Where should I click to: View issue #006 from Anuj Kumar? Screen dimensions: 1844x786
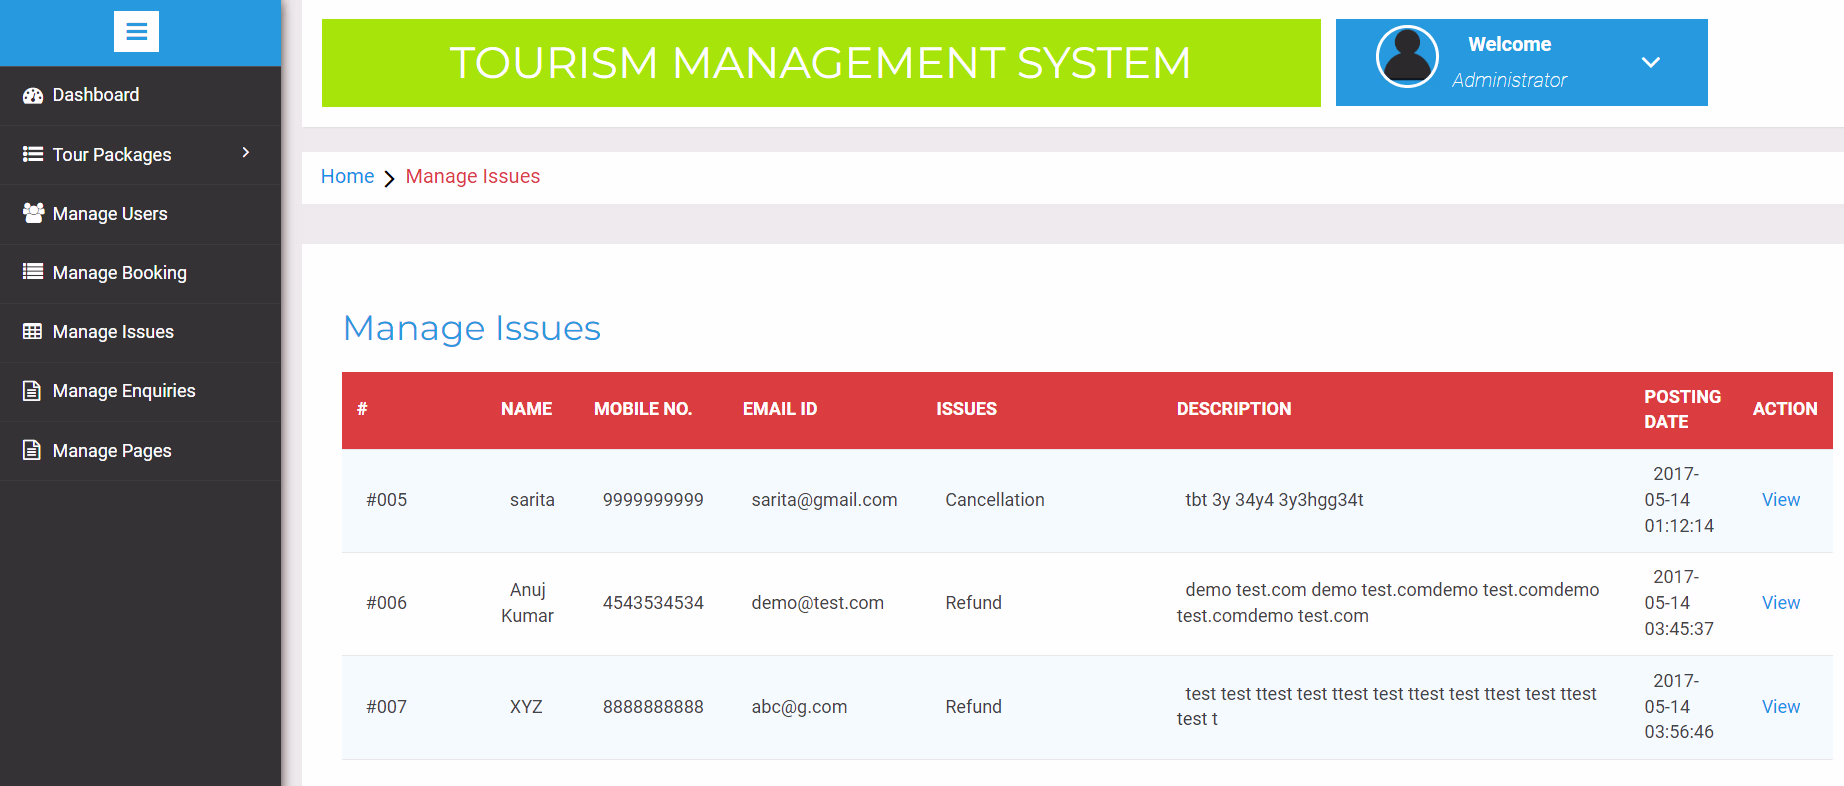pyautogui.click(x=1780, y=603)
